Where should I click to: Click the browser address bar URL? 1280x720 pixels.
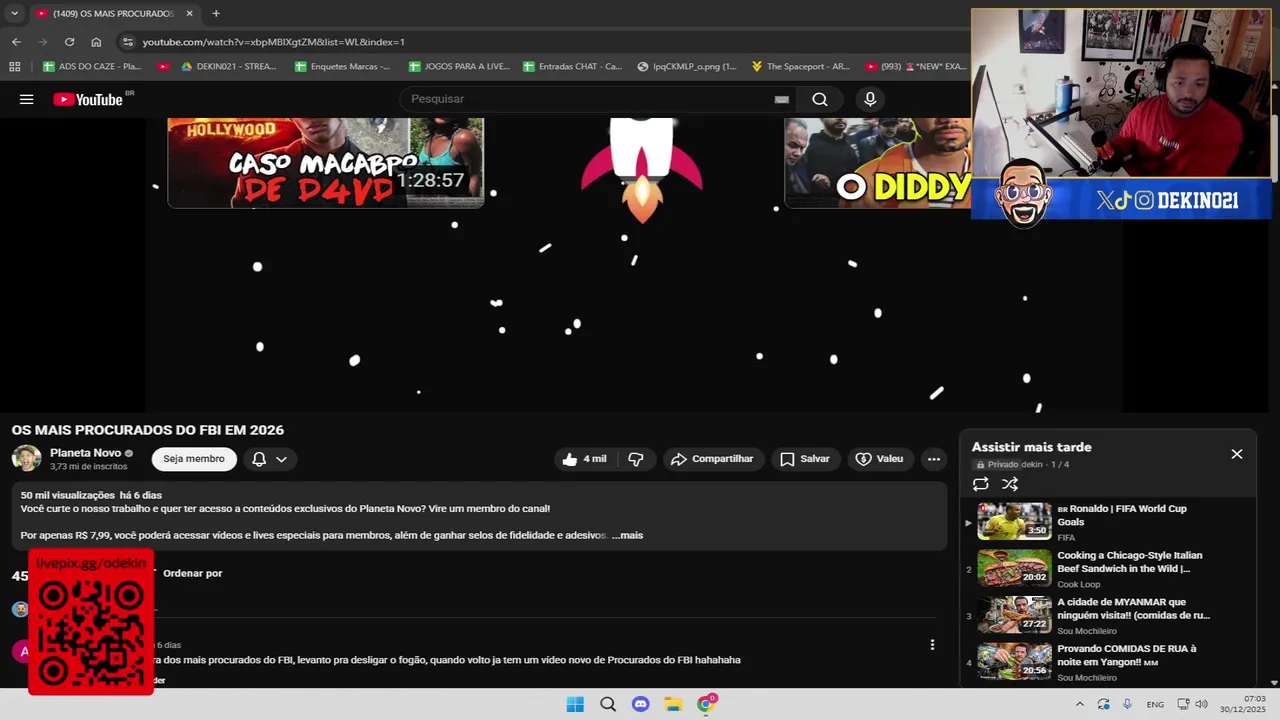click(273, 42)
